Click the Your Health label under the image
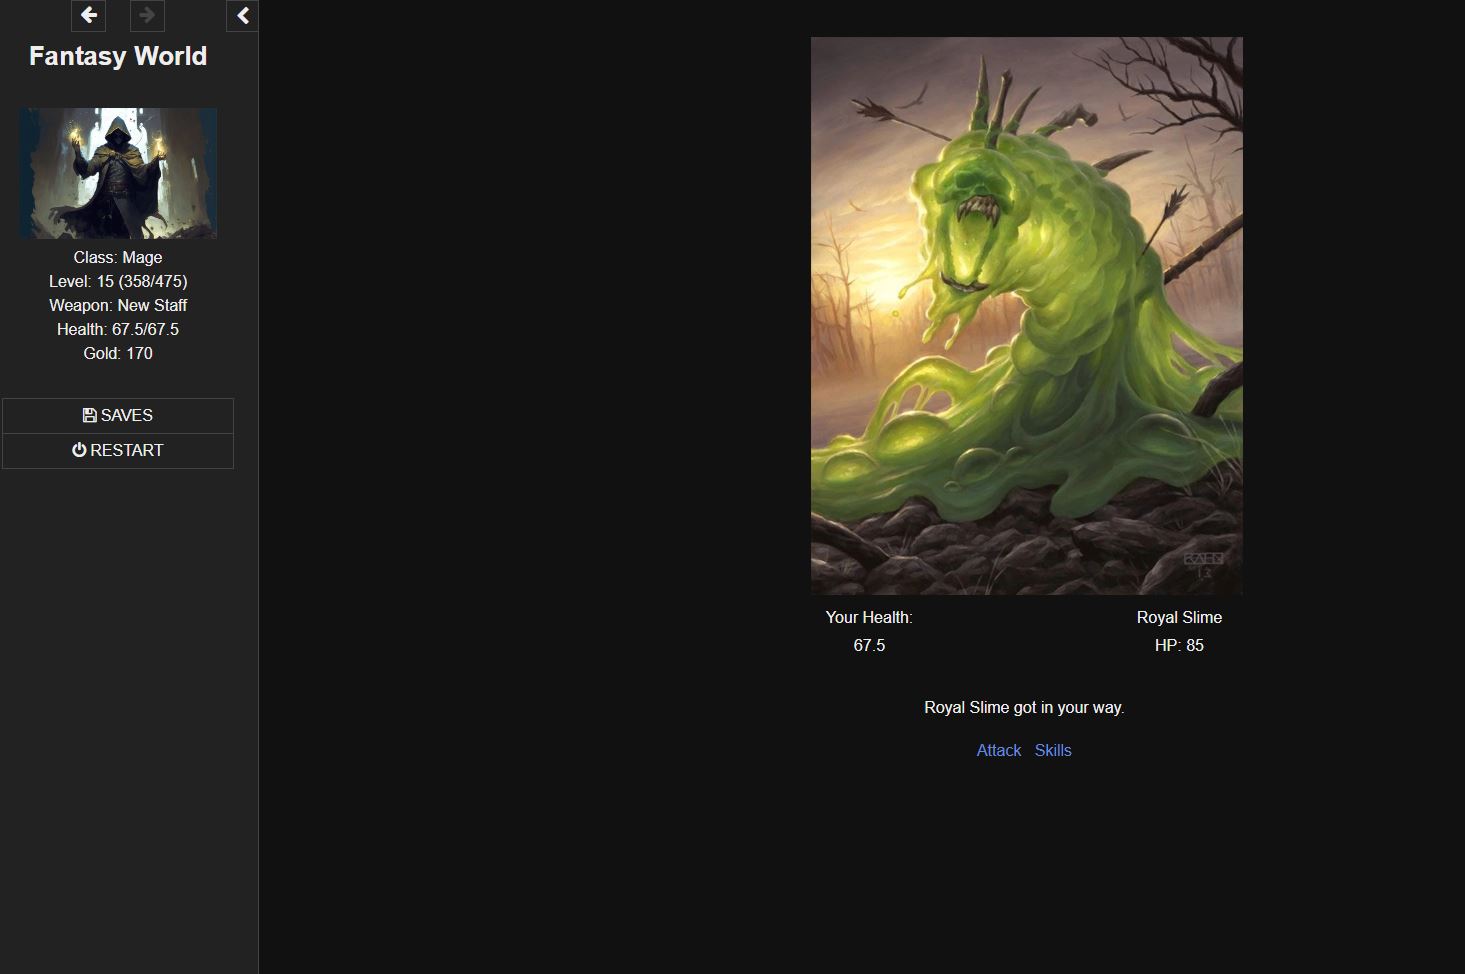 pyautogui.click(x=868, y=617)
